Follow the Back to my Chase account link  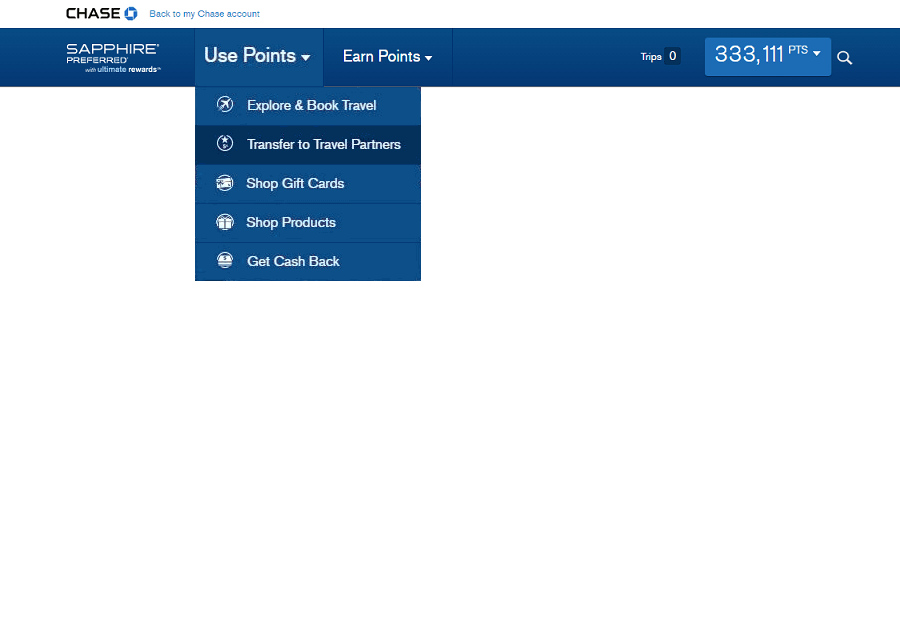tap(204, 14)
